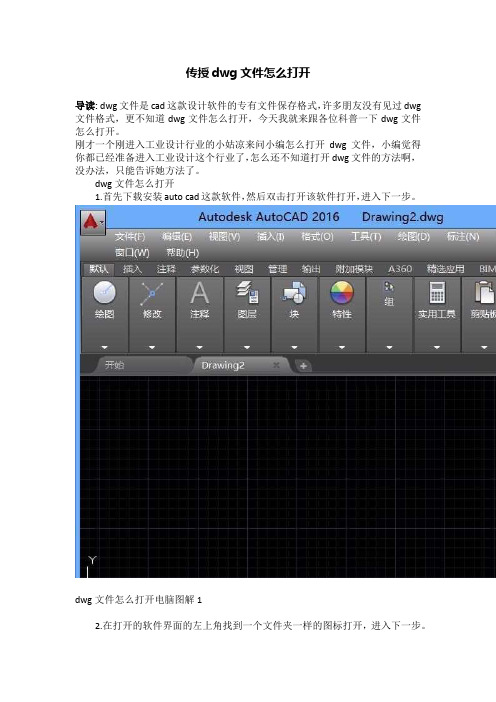Switch to the 开始 document tab
This screenshot has width=496, height=702.
click(114, 365)
